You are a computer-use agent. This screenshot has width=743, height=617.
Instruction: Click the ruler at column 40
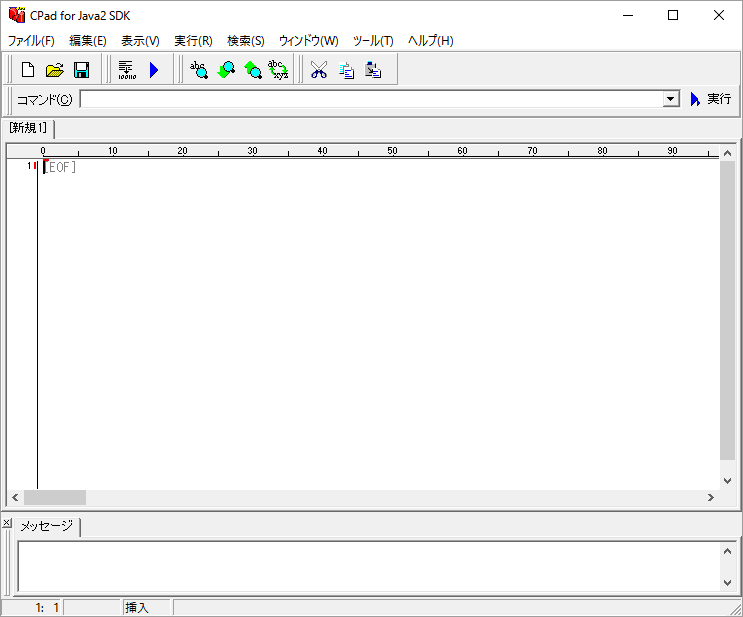322,151
